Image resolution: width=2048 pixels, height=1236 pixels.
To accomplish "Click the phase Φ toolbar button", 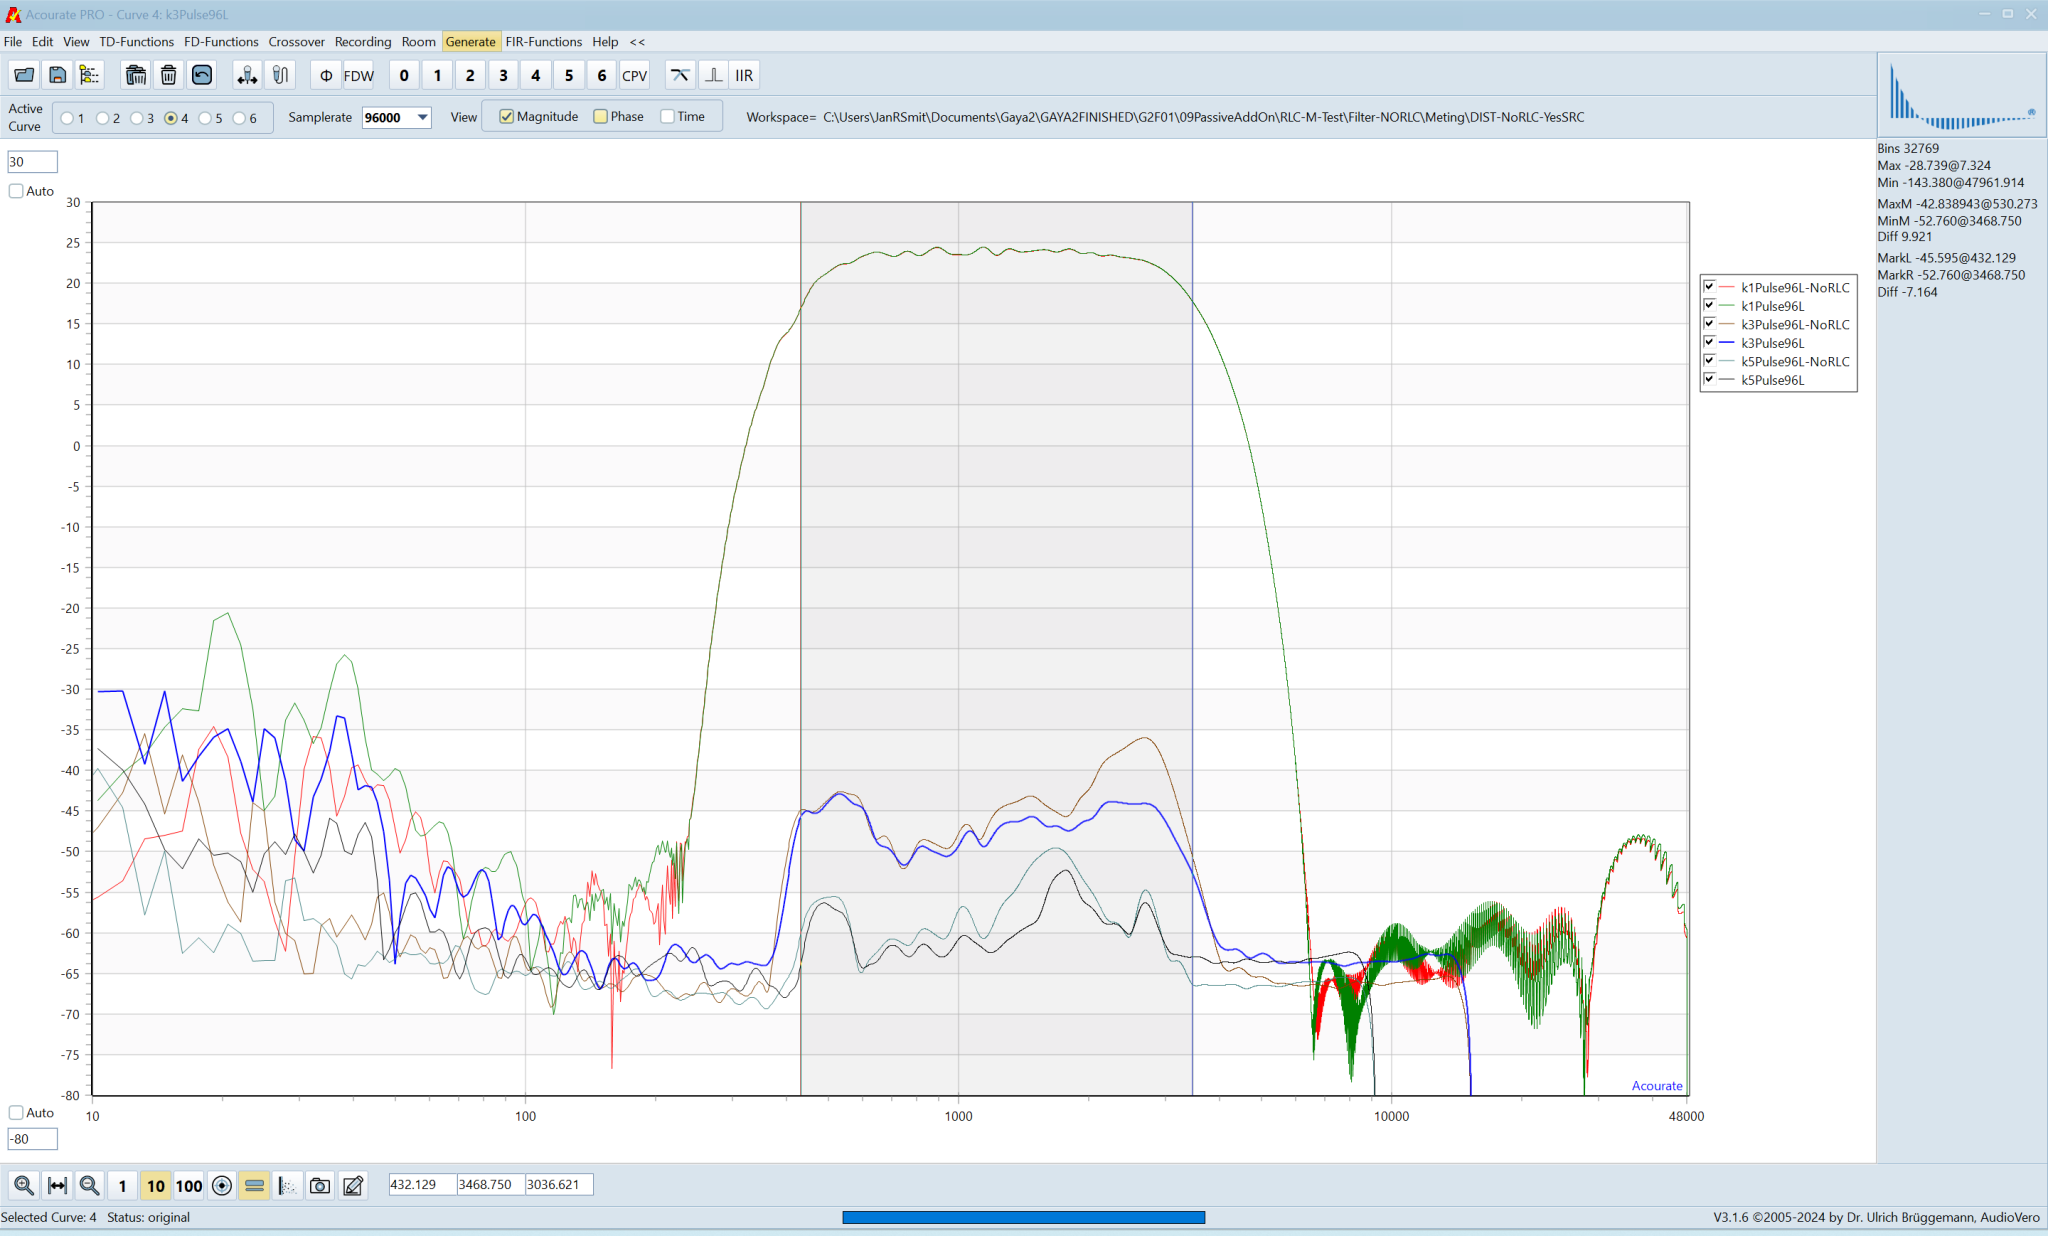I will click(326, 75).
